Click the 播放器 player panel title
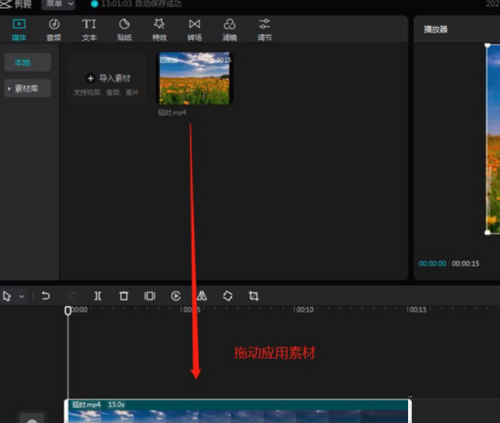Viewport: 500px width, 423px height. coord(436,29)
